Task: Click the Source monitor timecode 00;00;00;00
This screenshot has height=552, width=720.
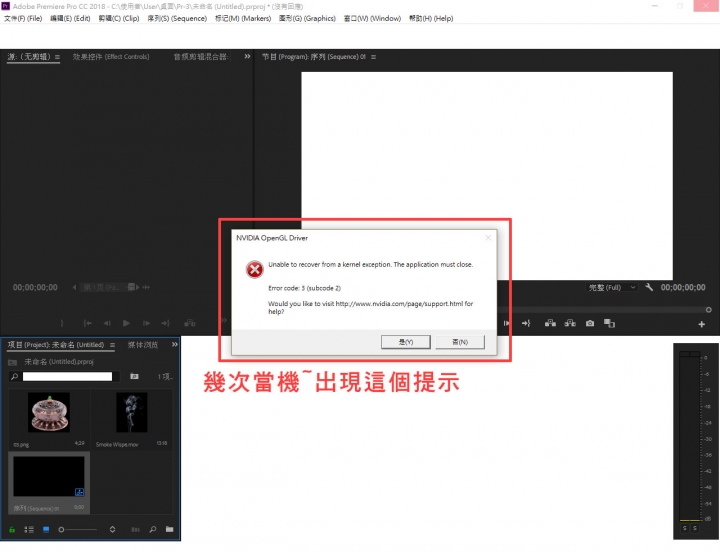Action: 35,287
